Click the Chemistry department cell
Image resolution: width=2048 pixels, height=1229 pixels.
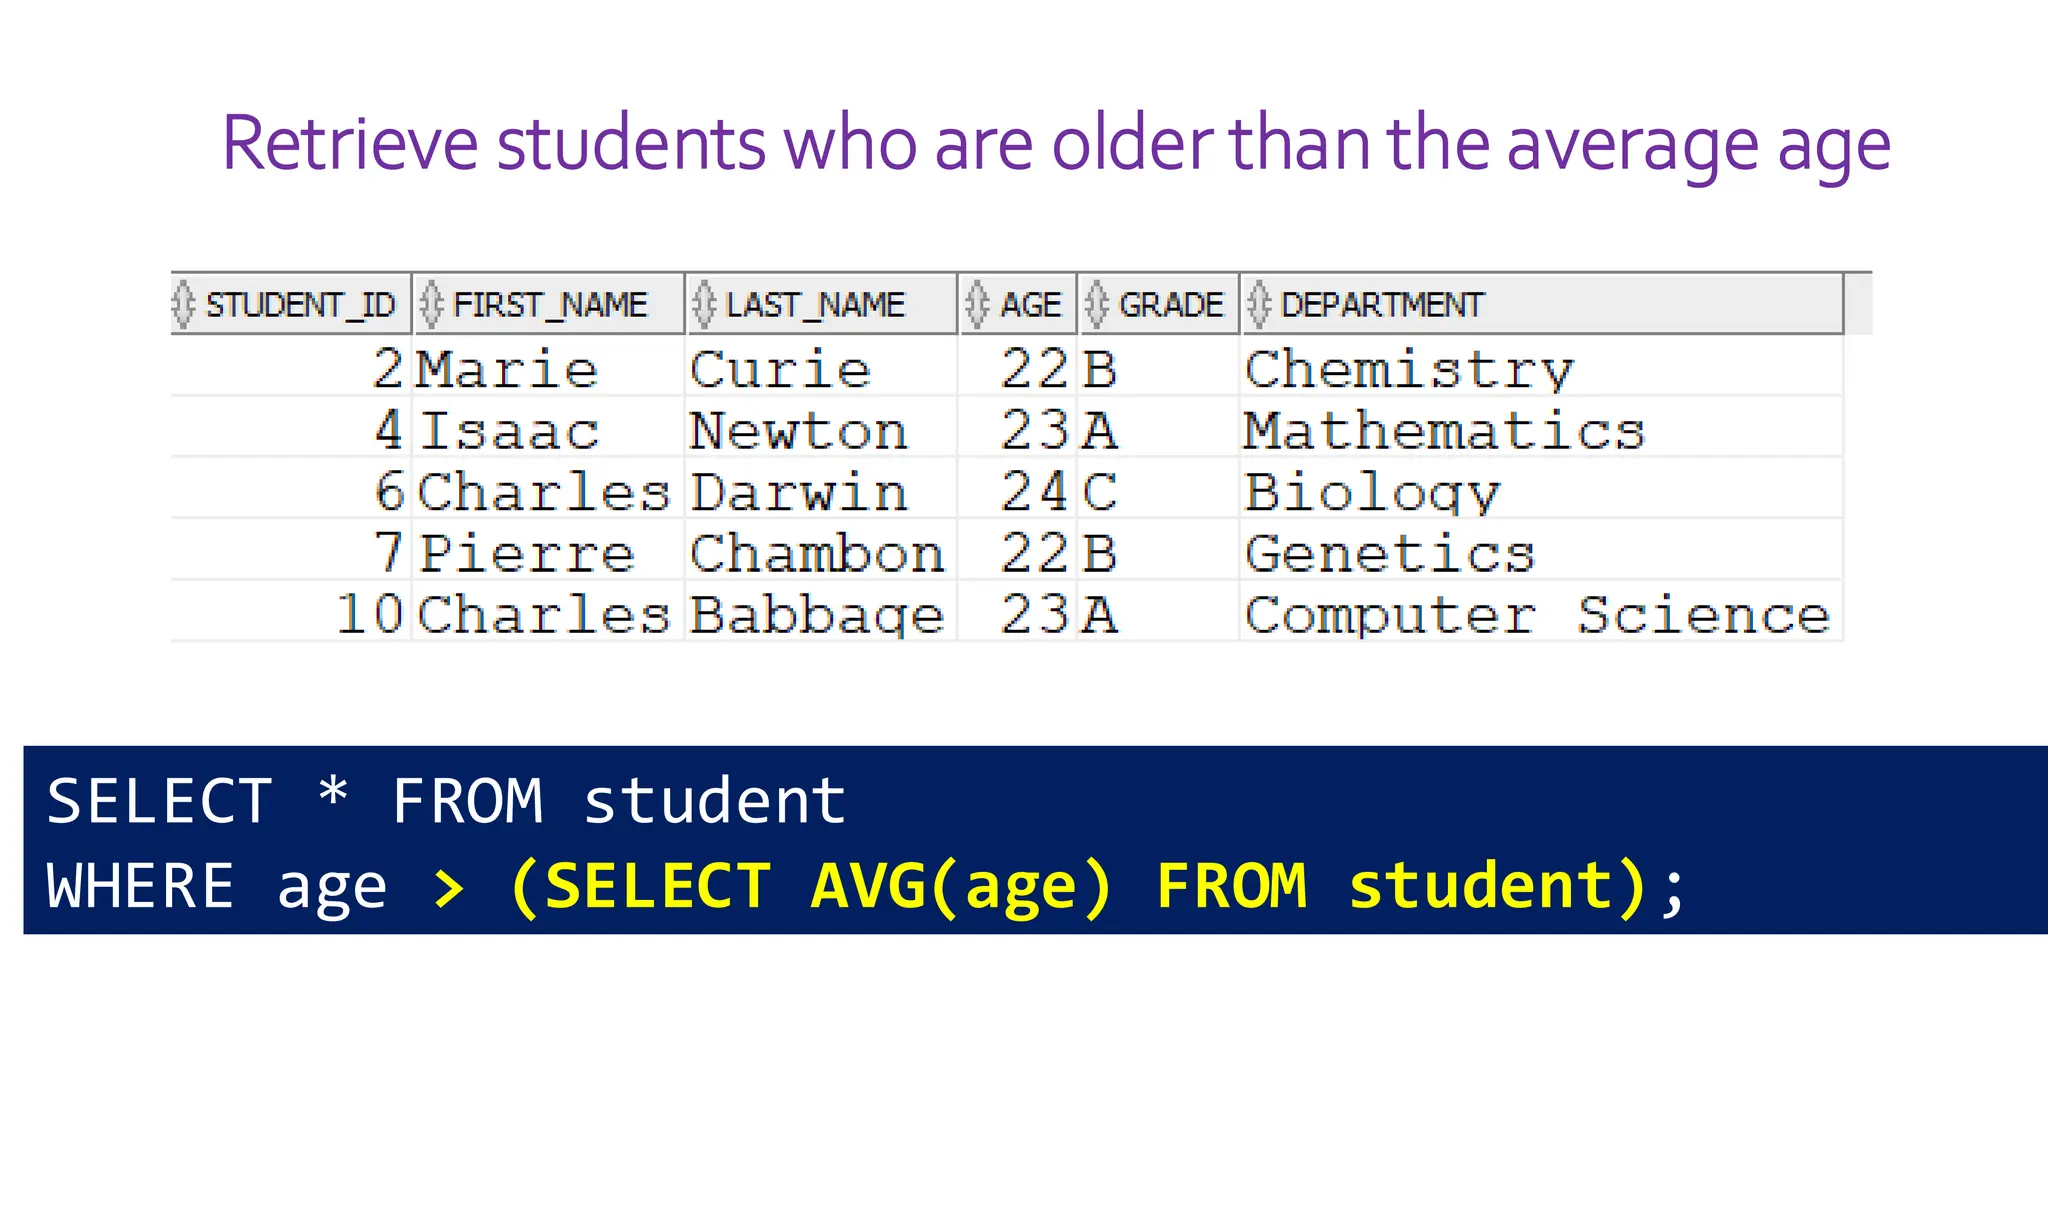(1408, 369)
